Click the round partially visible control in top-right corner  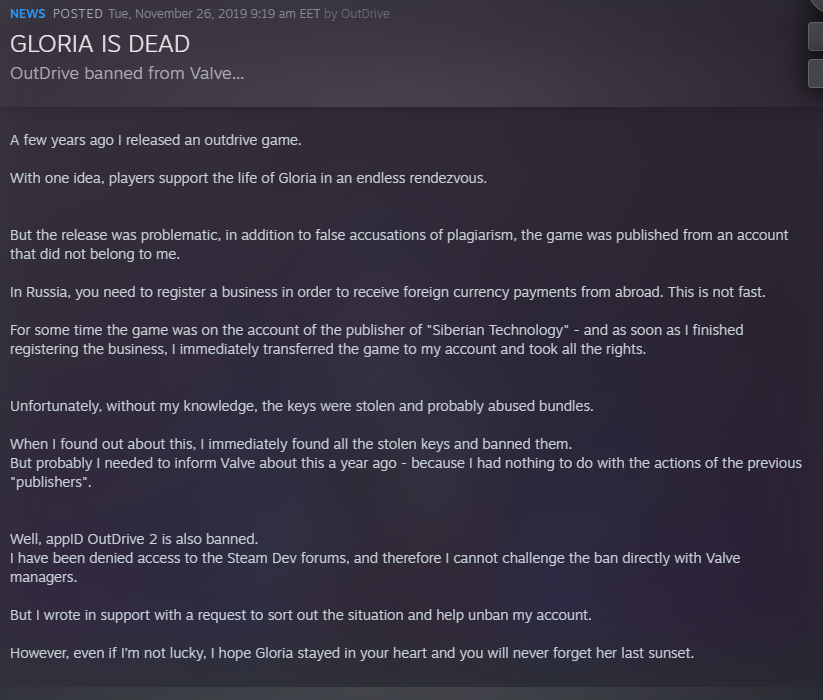point(817,3)
